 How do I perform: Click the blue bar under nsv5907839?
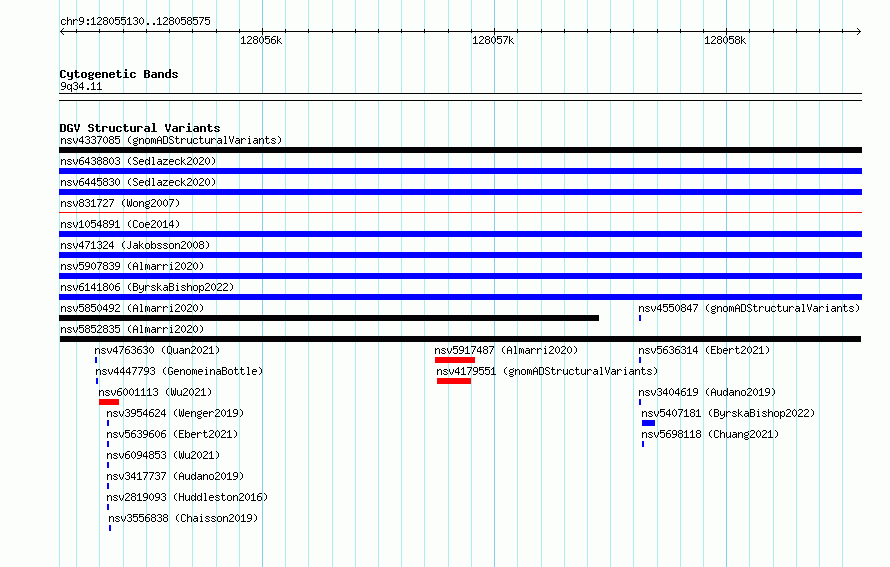[x=460, y=276]
